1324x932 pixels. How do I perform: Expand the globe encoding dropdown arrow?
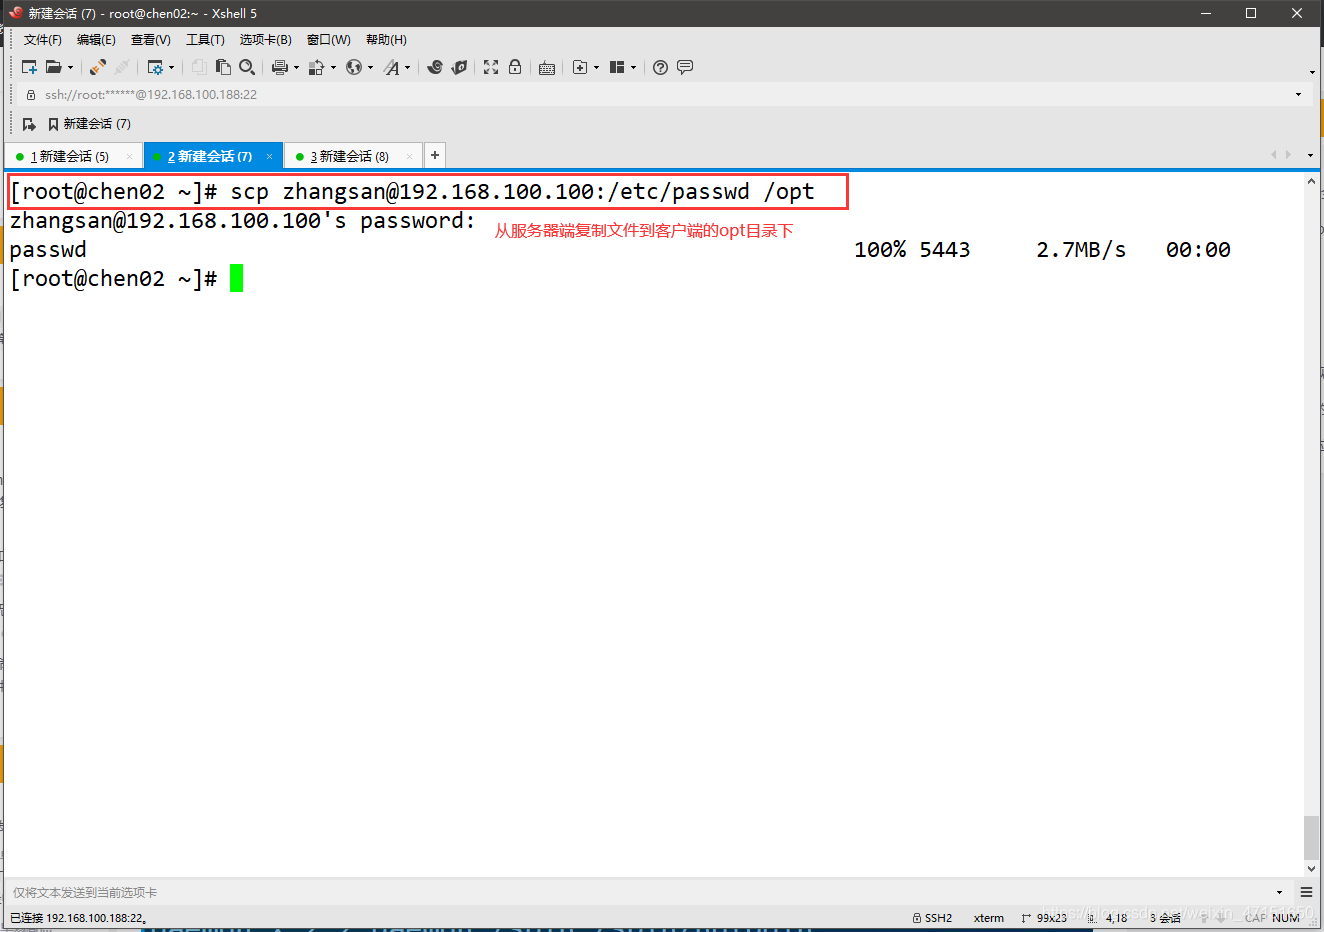(371, 68)
